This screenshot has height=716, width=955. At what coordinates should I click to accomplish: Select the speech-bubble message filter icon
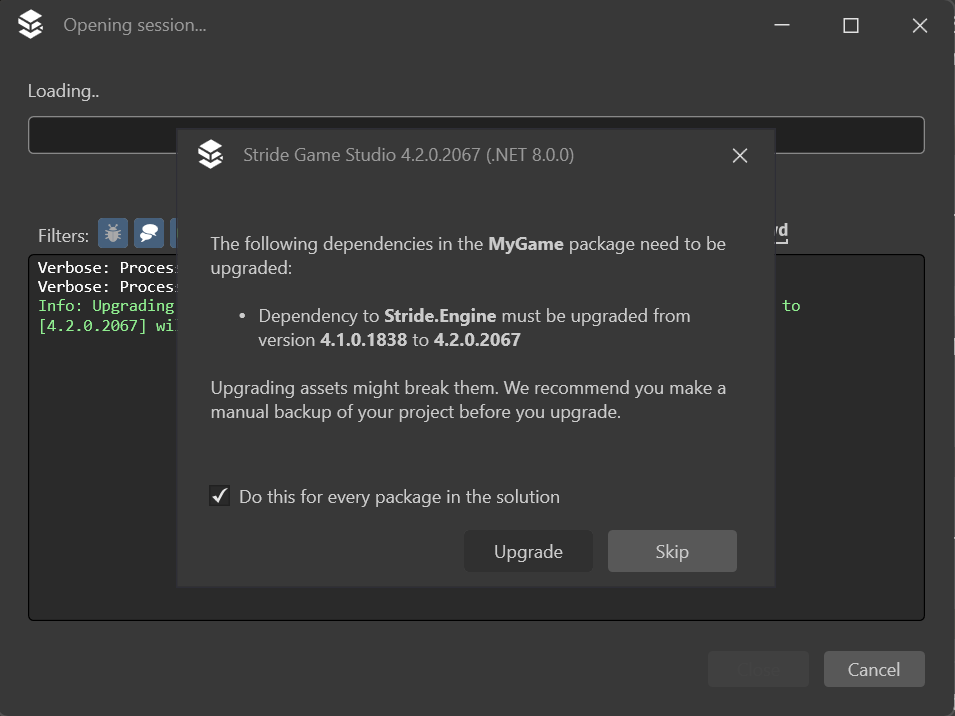pyautogui.click(x=148, y=233)
